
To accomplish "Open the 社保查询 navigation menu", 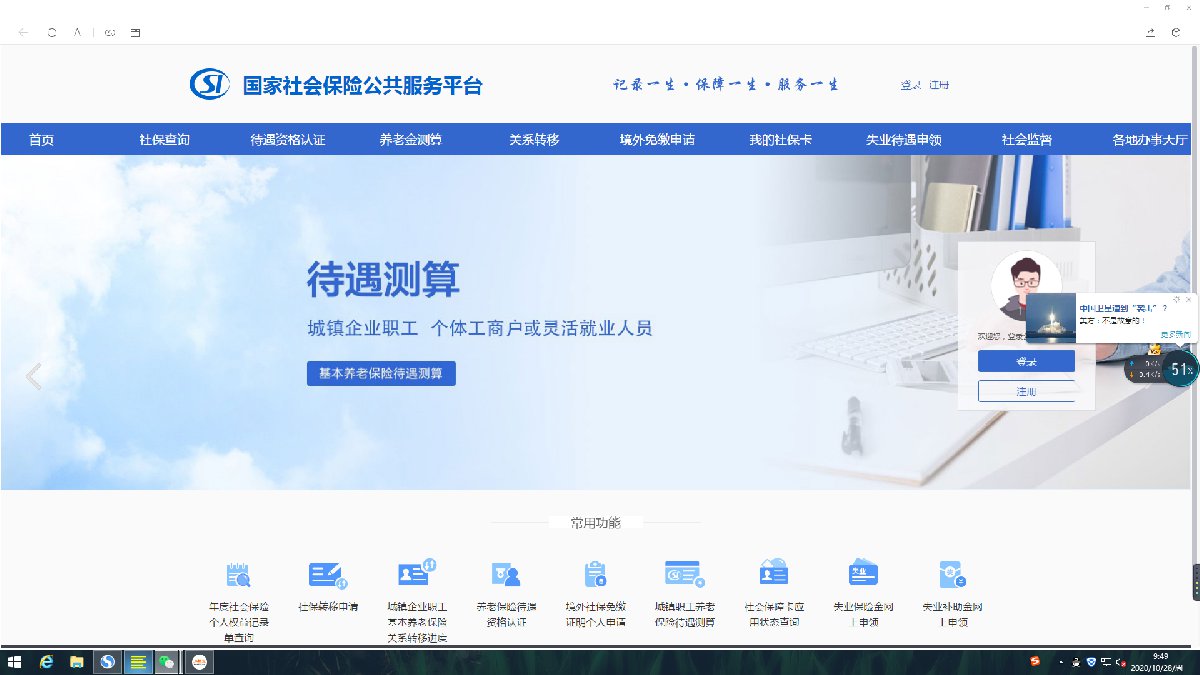I will 164,140.
